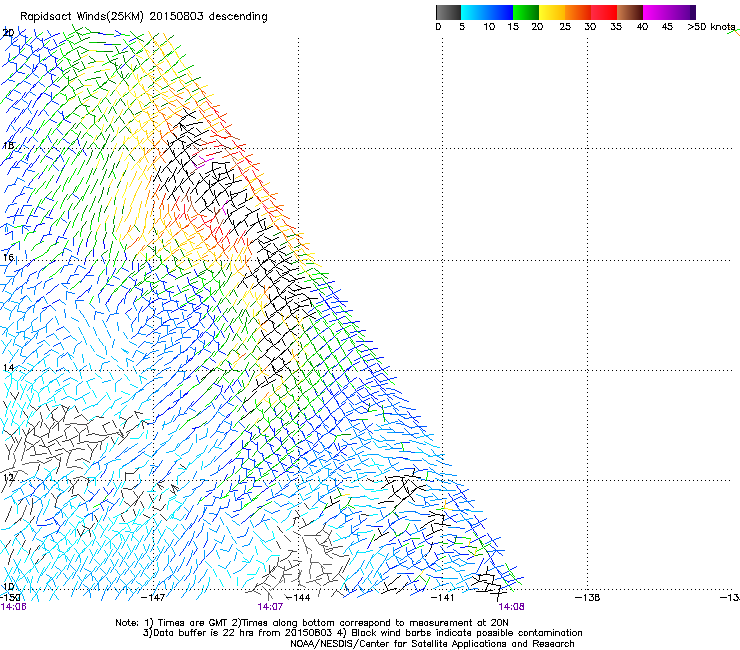Click the '45' label under the color bar
This screenshot has width=740, height=650.
click(667, 27)
